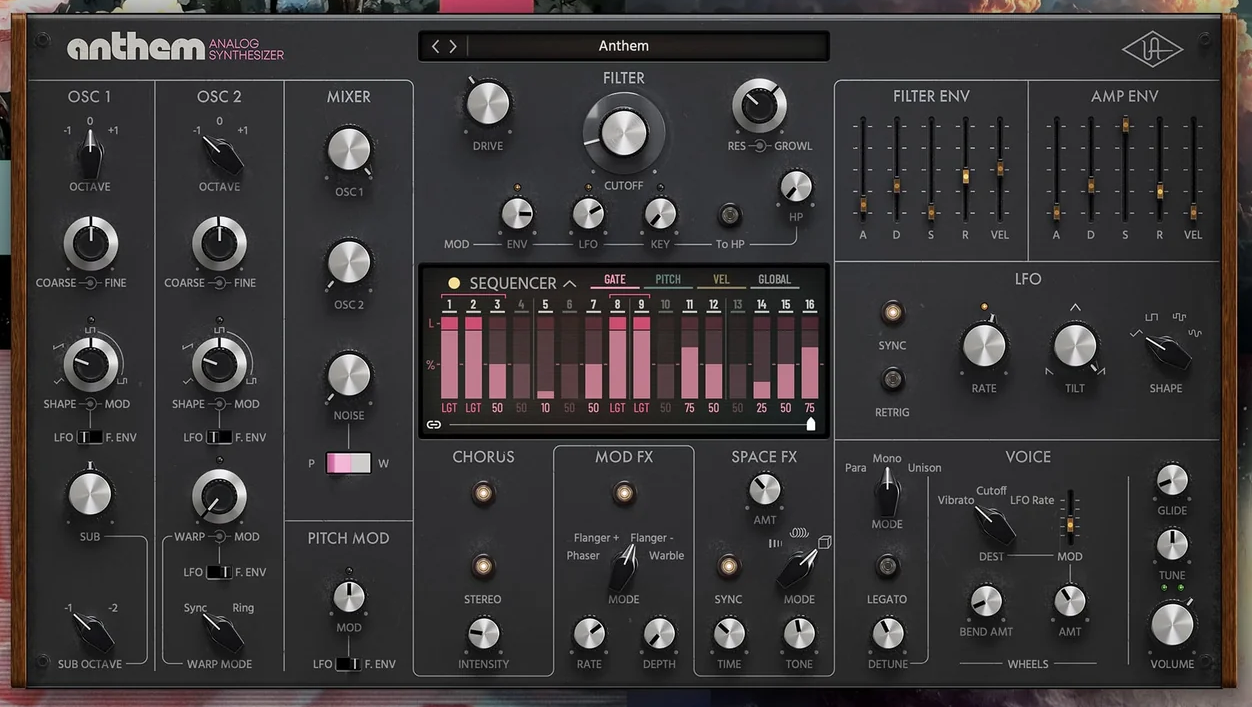Switch the noise P/W toggle
The image size is (1252, 707).
348,463
